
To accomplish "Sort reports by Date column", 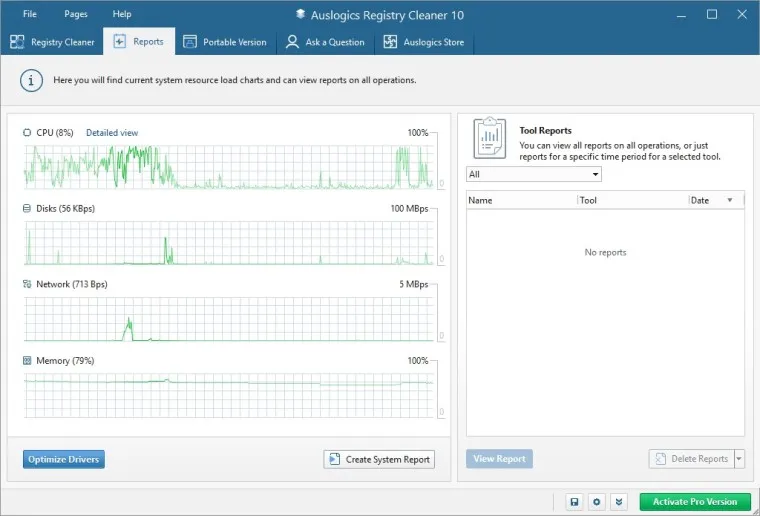I will coord(716,200).
